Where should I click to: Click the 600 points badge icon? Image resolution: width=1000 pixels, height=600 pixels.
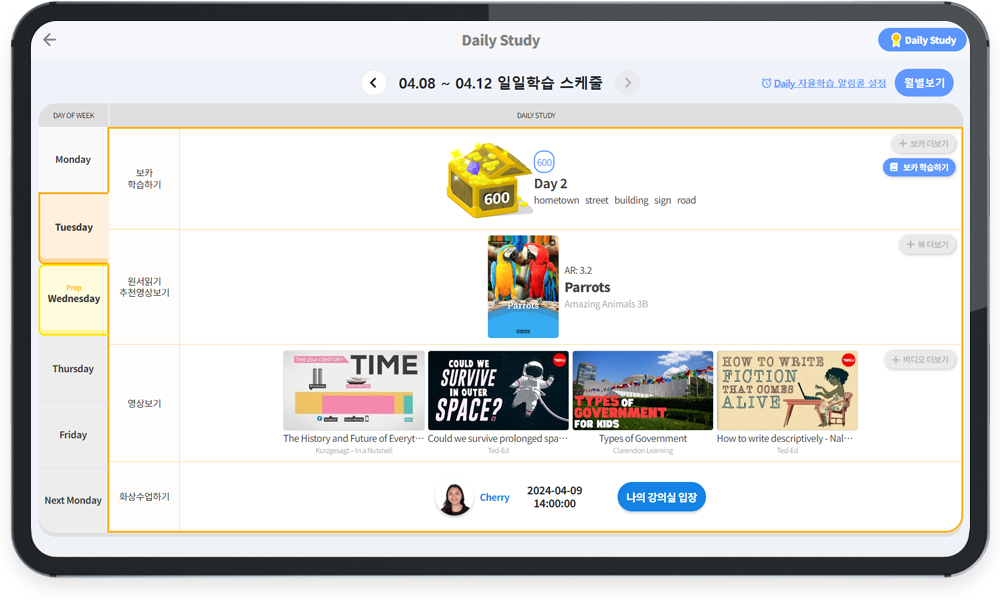(x=544, y=163)
